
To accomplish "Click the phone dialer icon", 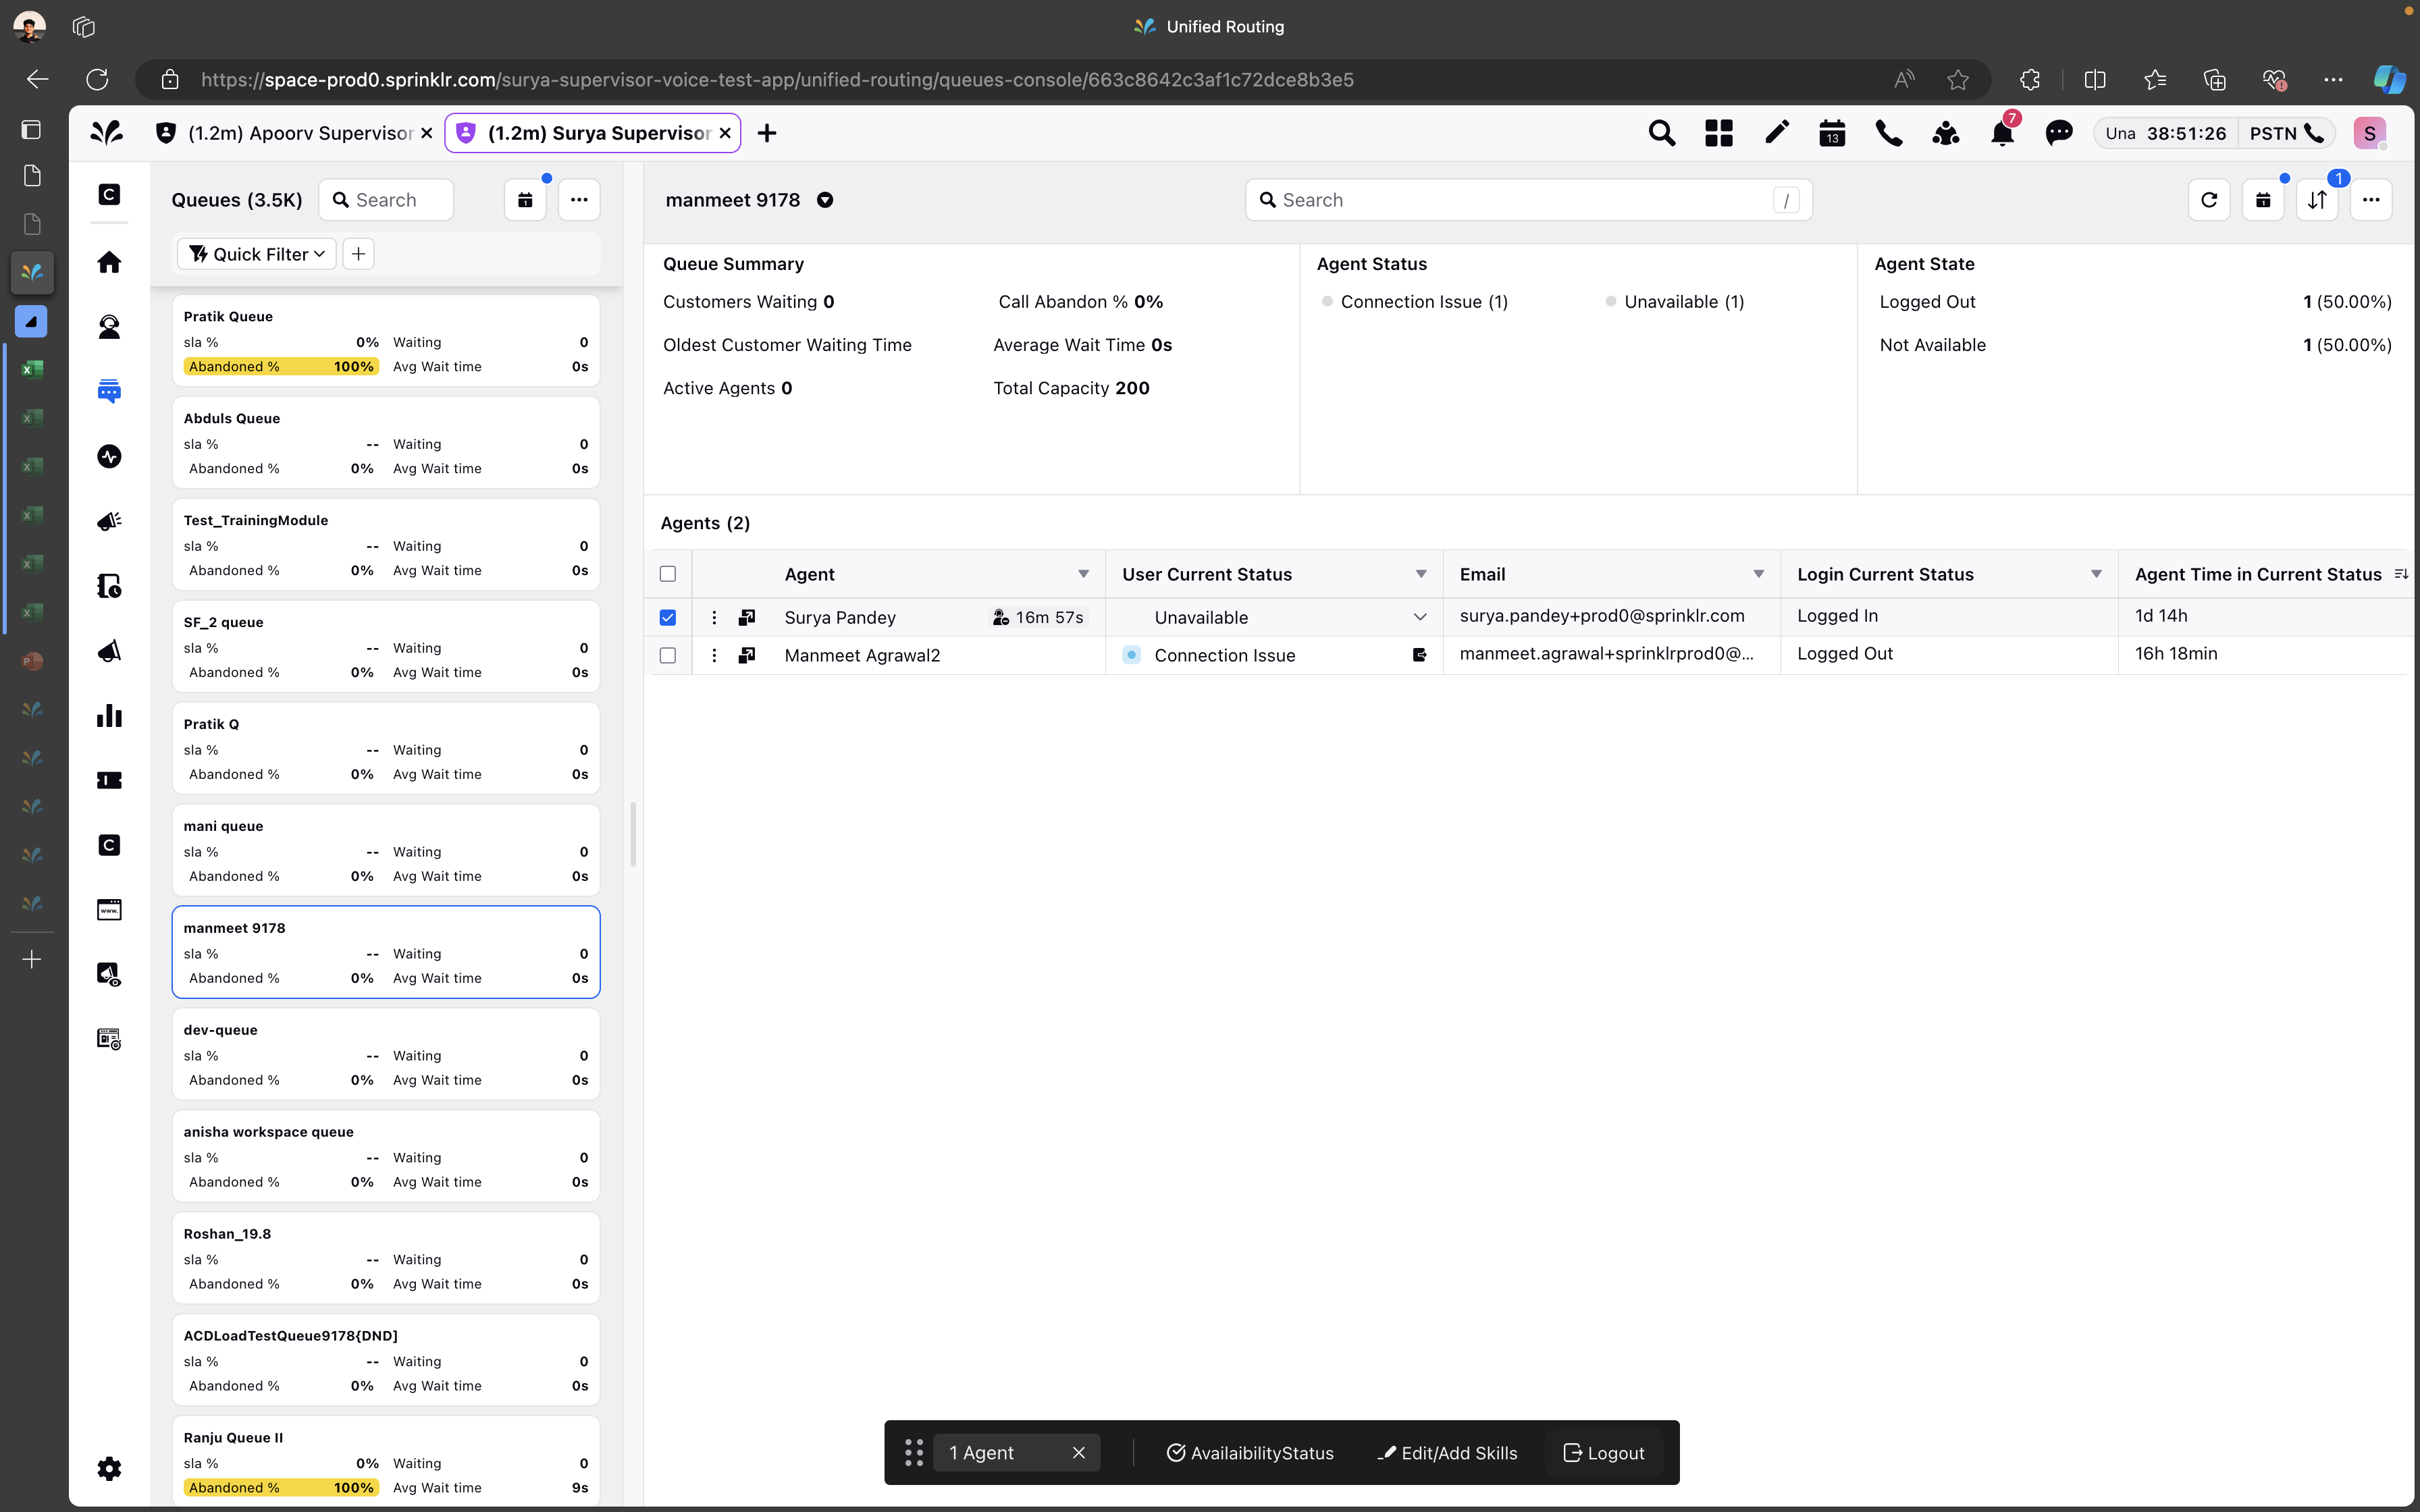I will (x=1888, y=133).
